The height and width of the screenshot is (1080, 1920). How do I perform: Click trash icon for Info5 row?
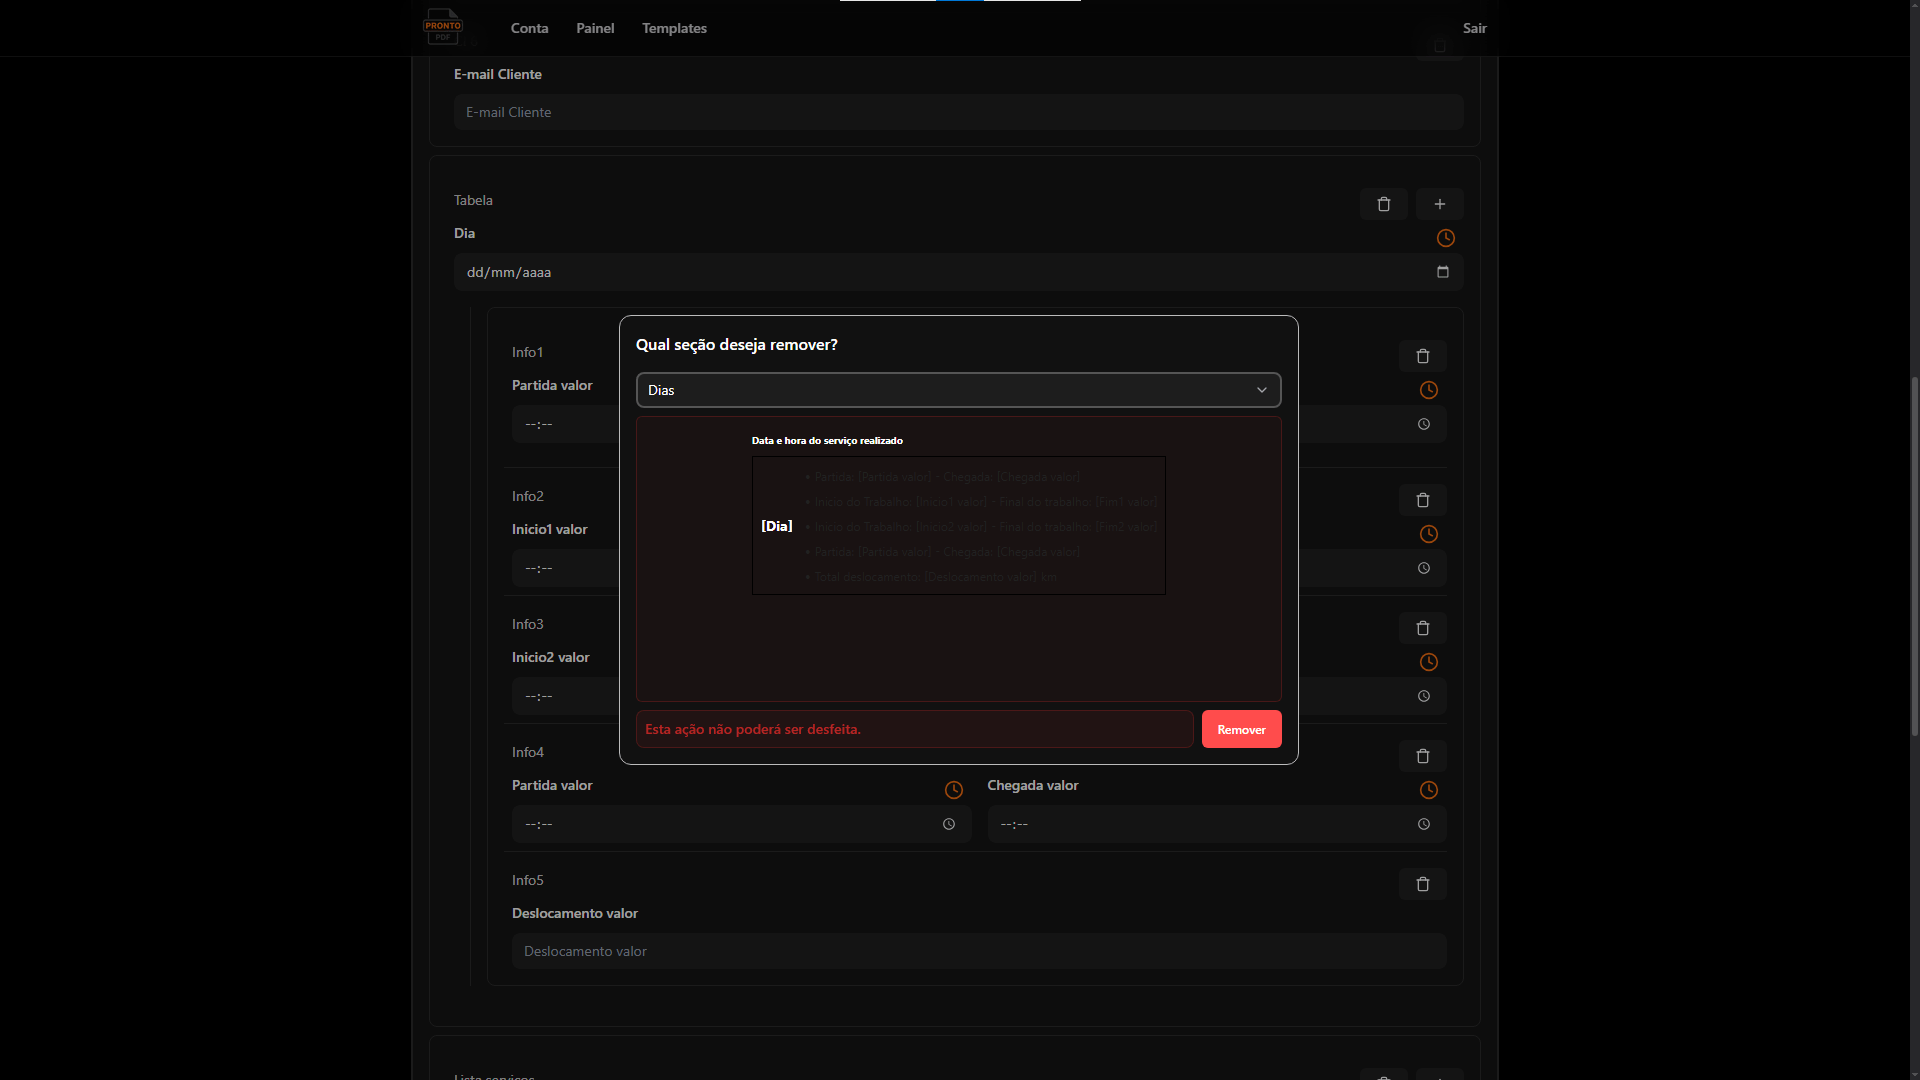(1423, 884)
